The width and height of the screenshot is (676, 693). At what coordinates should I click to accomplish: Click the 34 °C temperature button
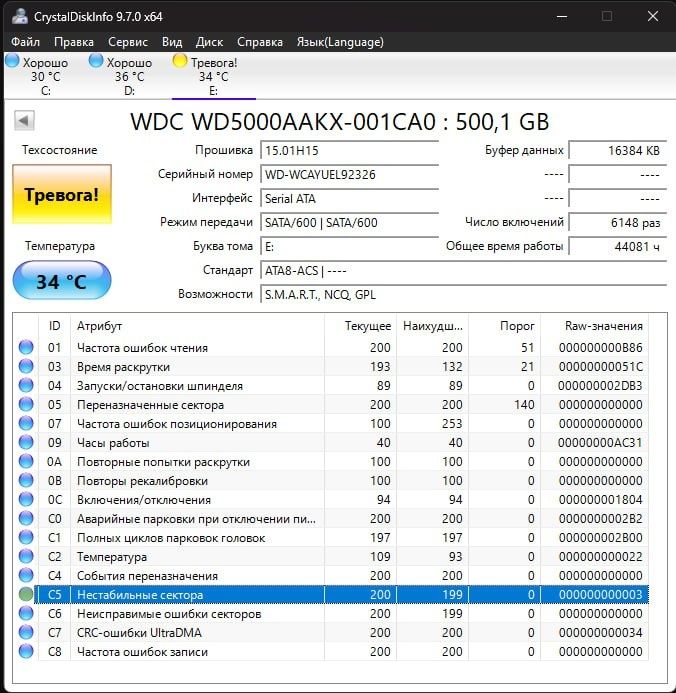62,281
